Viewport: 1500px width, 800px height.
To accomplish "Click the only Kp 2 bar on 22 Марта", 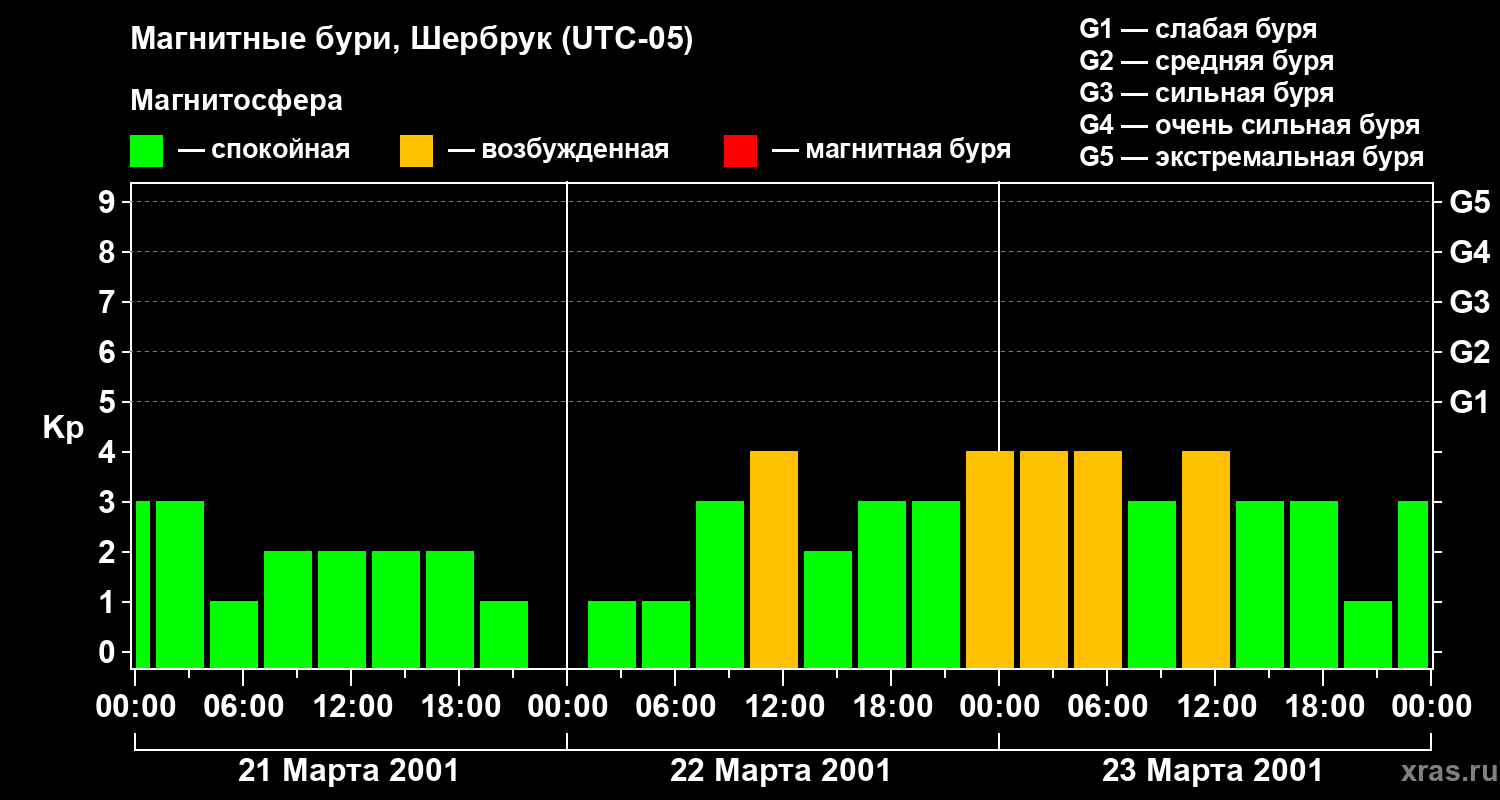I will coord(828,609).
